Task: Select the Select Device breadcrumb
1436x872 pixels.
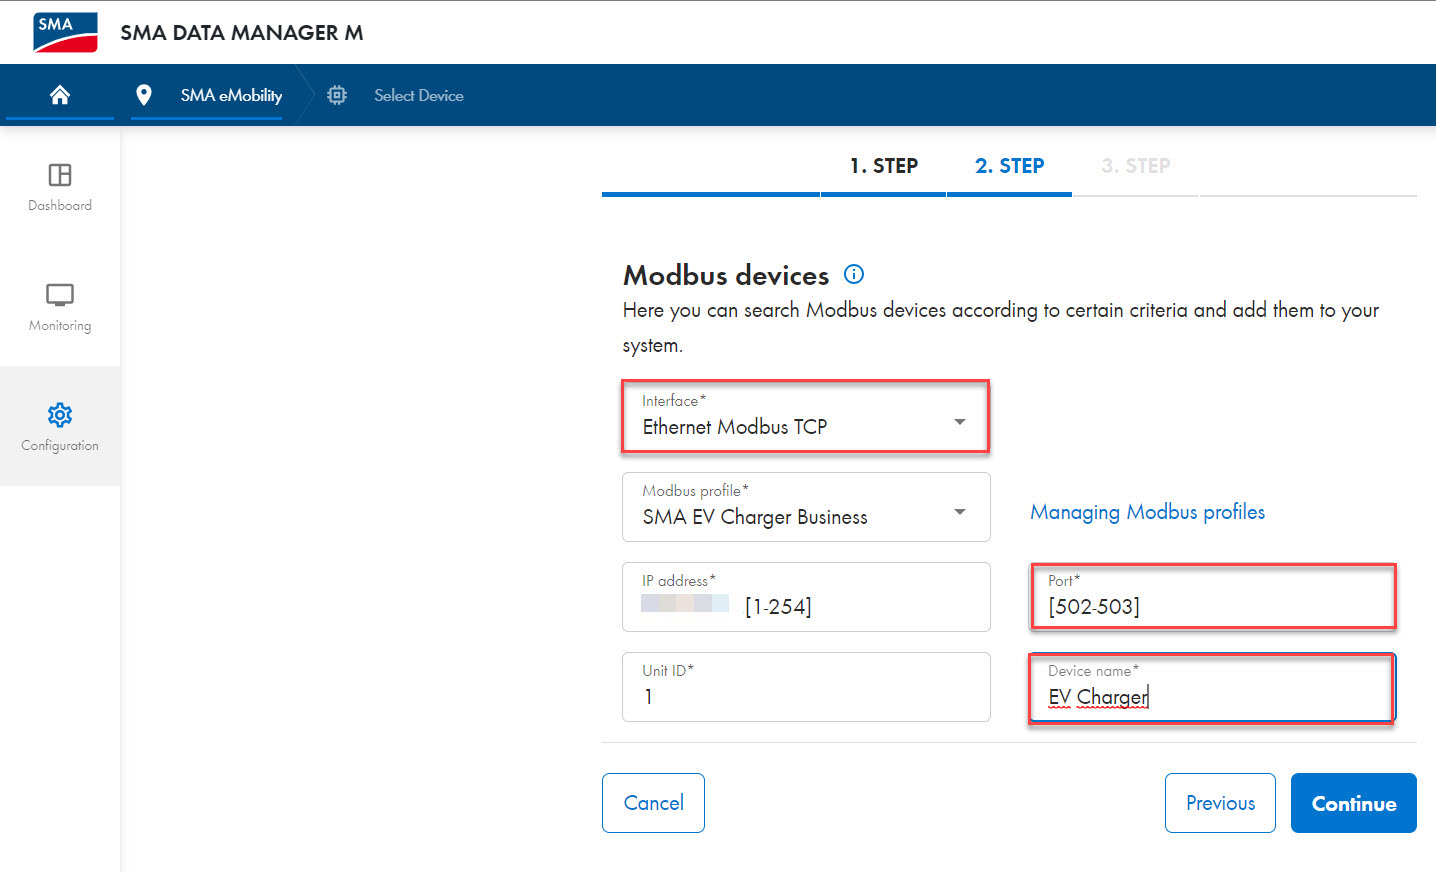Action: pyautogui.click(x=419, y=95)
